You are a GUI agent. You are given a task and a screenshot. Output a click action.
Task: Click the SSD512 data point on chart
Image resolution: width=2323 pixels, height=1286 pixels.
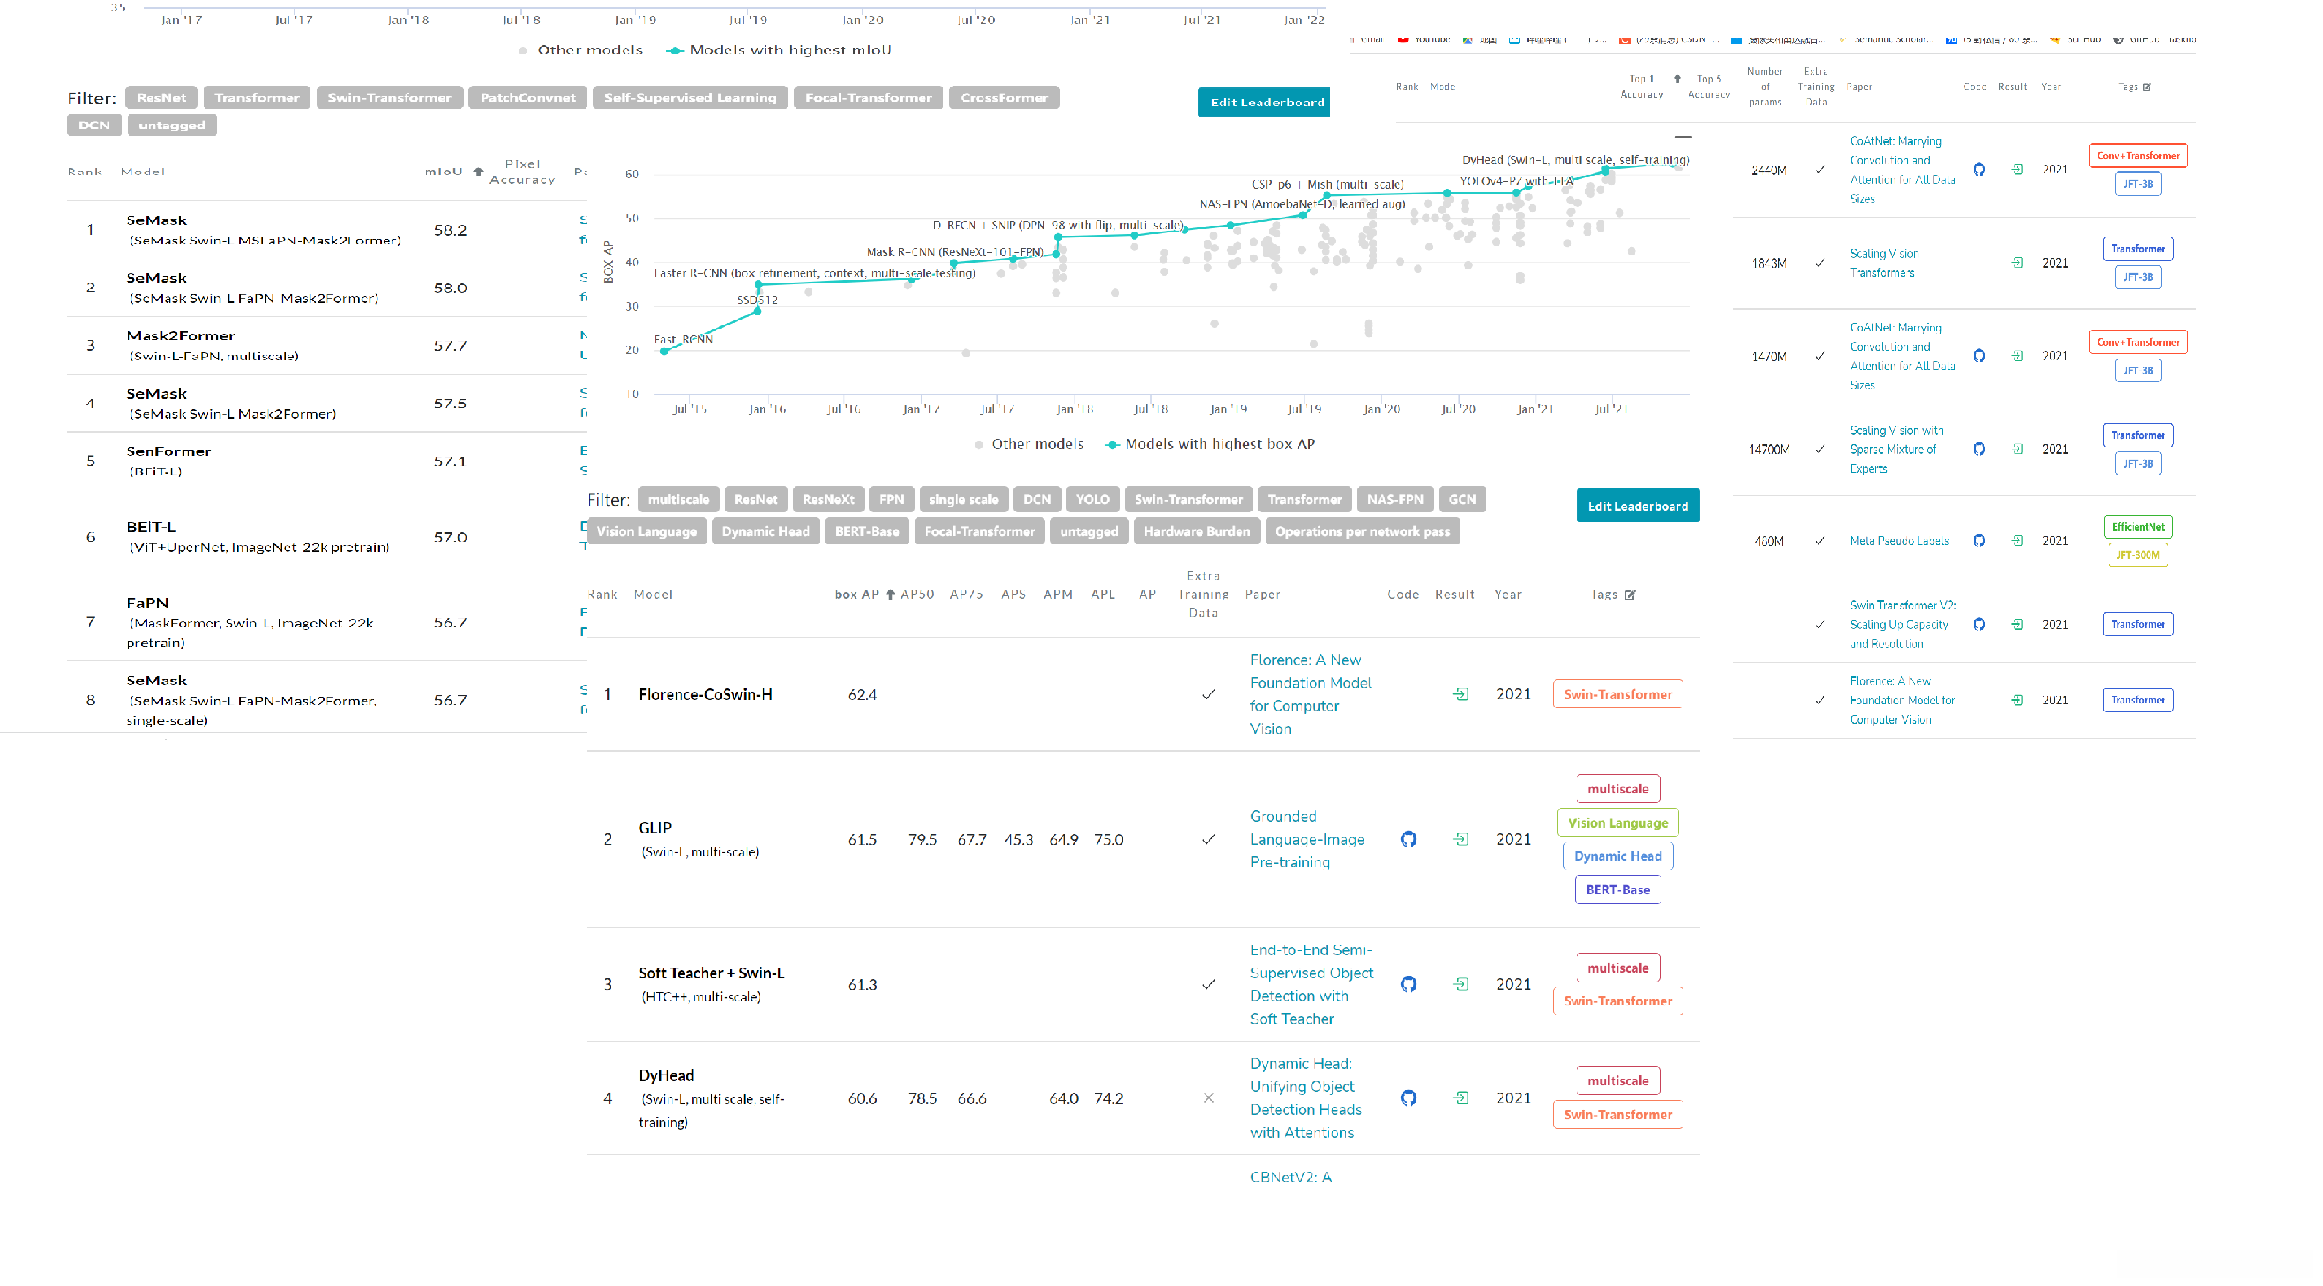click(x=758, y=311)
